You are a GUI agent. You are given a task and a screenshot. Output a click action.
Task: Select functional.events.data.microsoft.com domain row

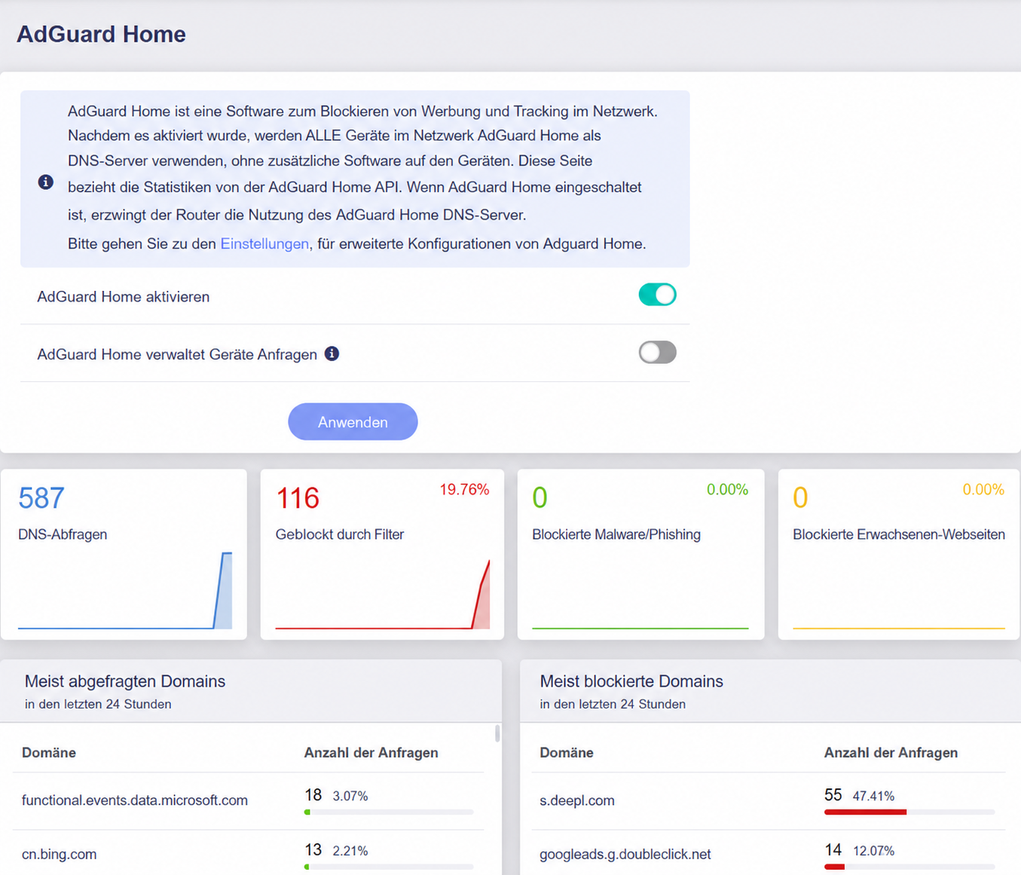[x=247, y=801]
